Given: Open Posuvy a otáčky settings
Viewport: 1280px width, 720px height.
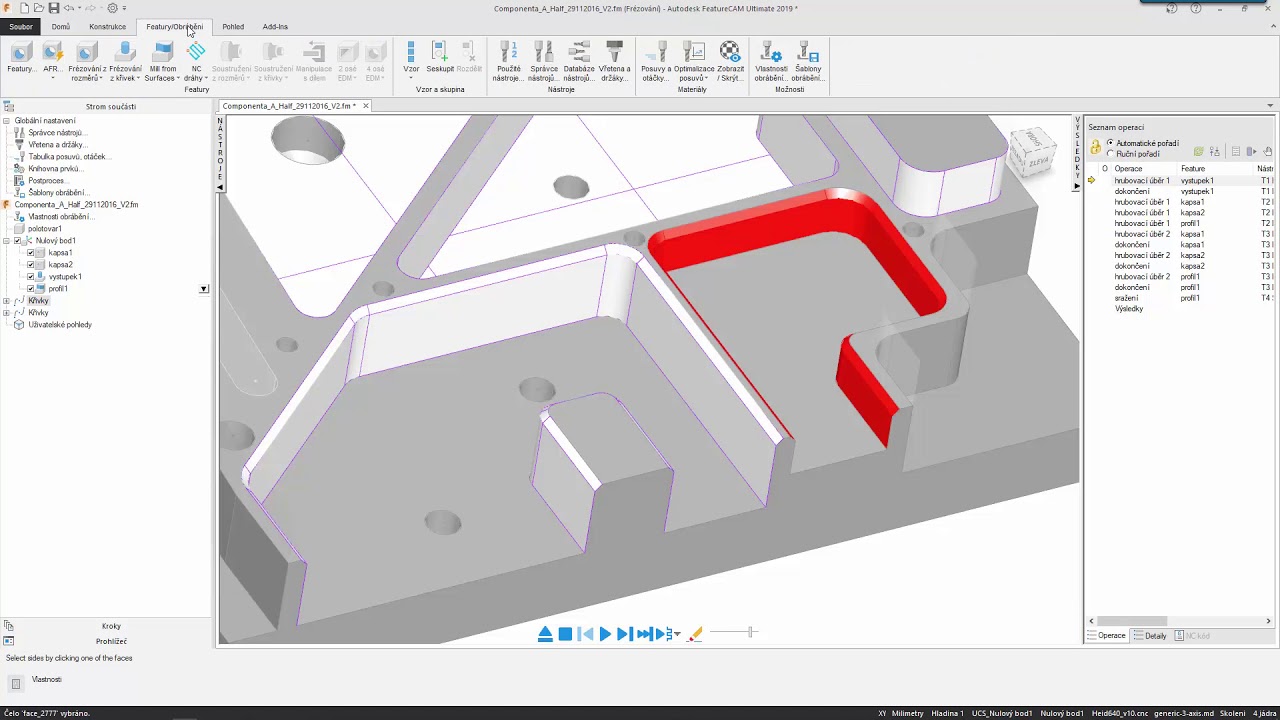Looking at the screenshot, I should (x=656, y=60).
